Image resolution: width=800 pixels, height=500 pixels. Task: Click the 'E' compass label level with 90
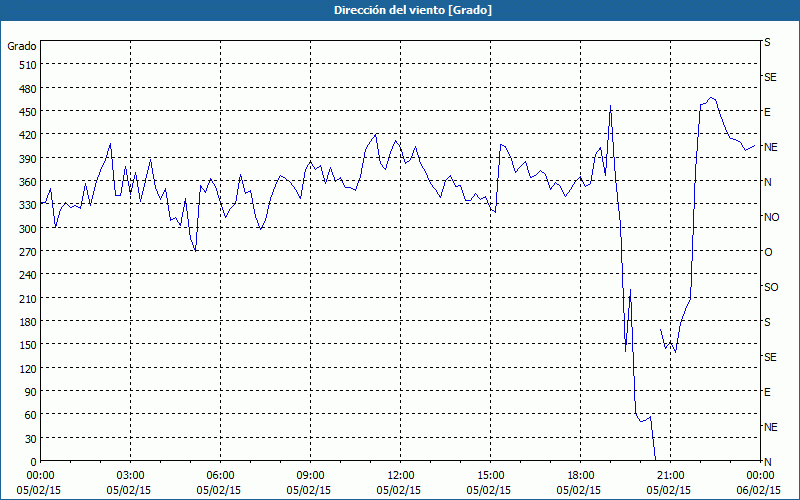pyautogui.click(x=767, y=392)
